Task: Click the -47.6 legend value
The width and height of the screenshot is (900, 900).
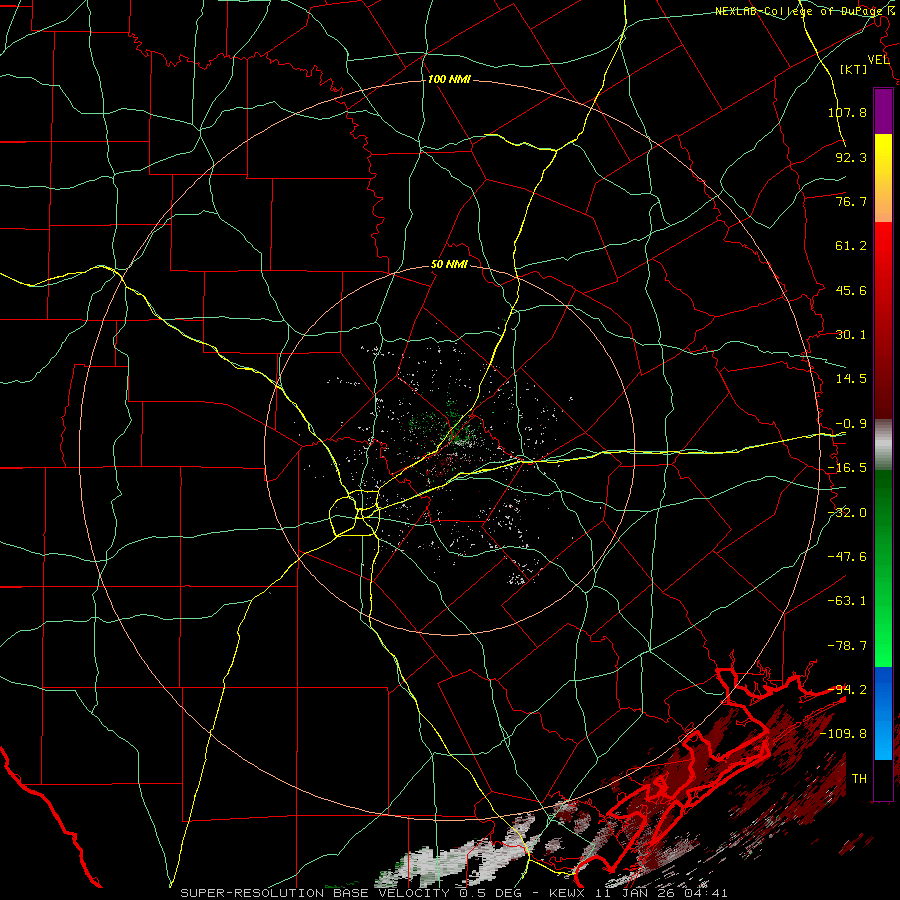Action: click(847, 557)
